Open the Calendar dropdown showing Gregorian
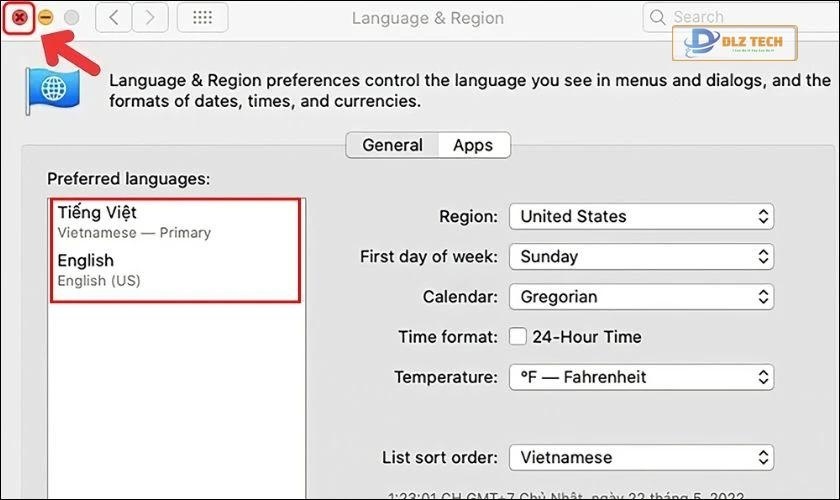 coord(641,297)
